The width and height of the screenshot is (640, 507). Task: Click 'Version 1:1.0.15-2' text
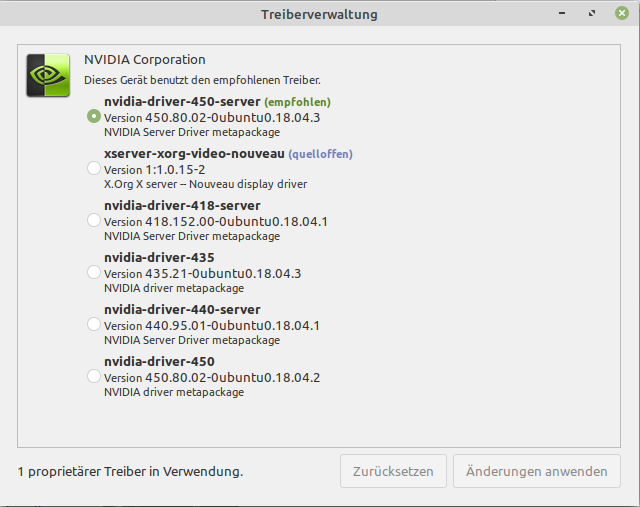pyautogui.click(x=154, y=170)
